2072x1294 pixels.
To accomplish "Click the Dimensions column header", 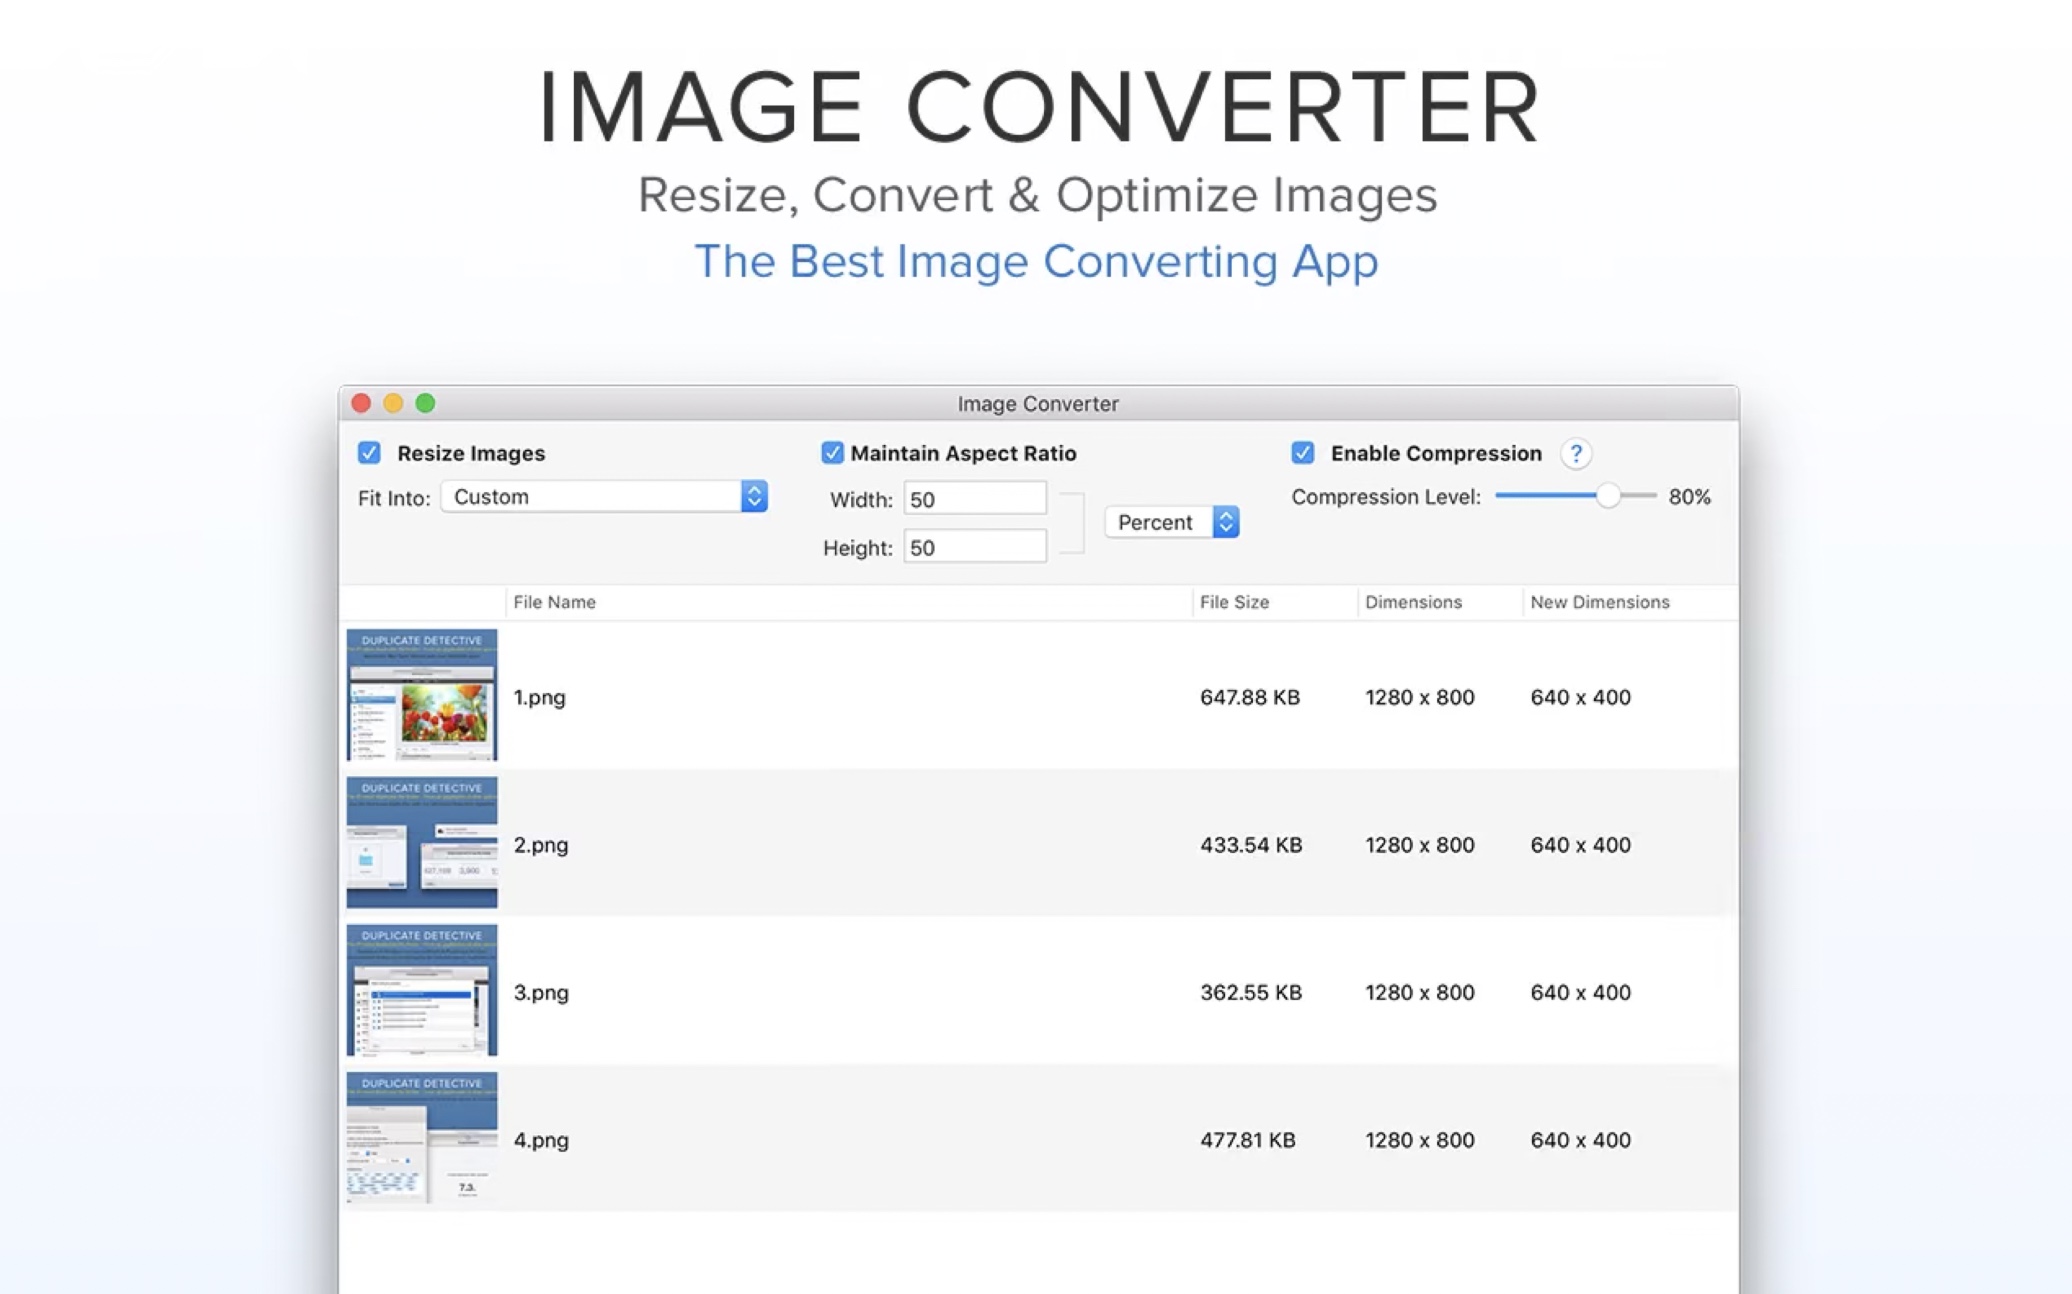I will (x=1413, y=602).
